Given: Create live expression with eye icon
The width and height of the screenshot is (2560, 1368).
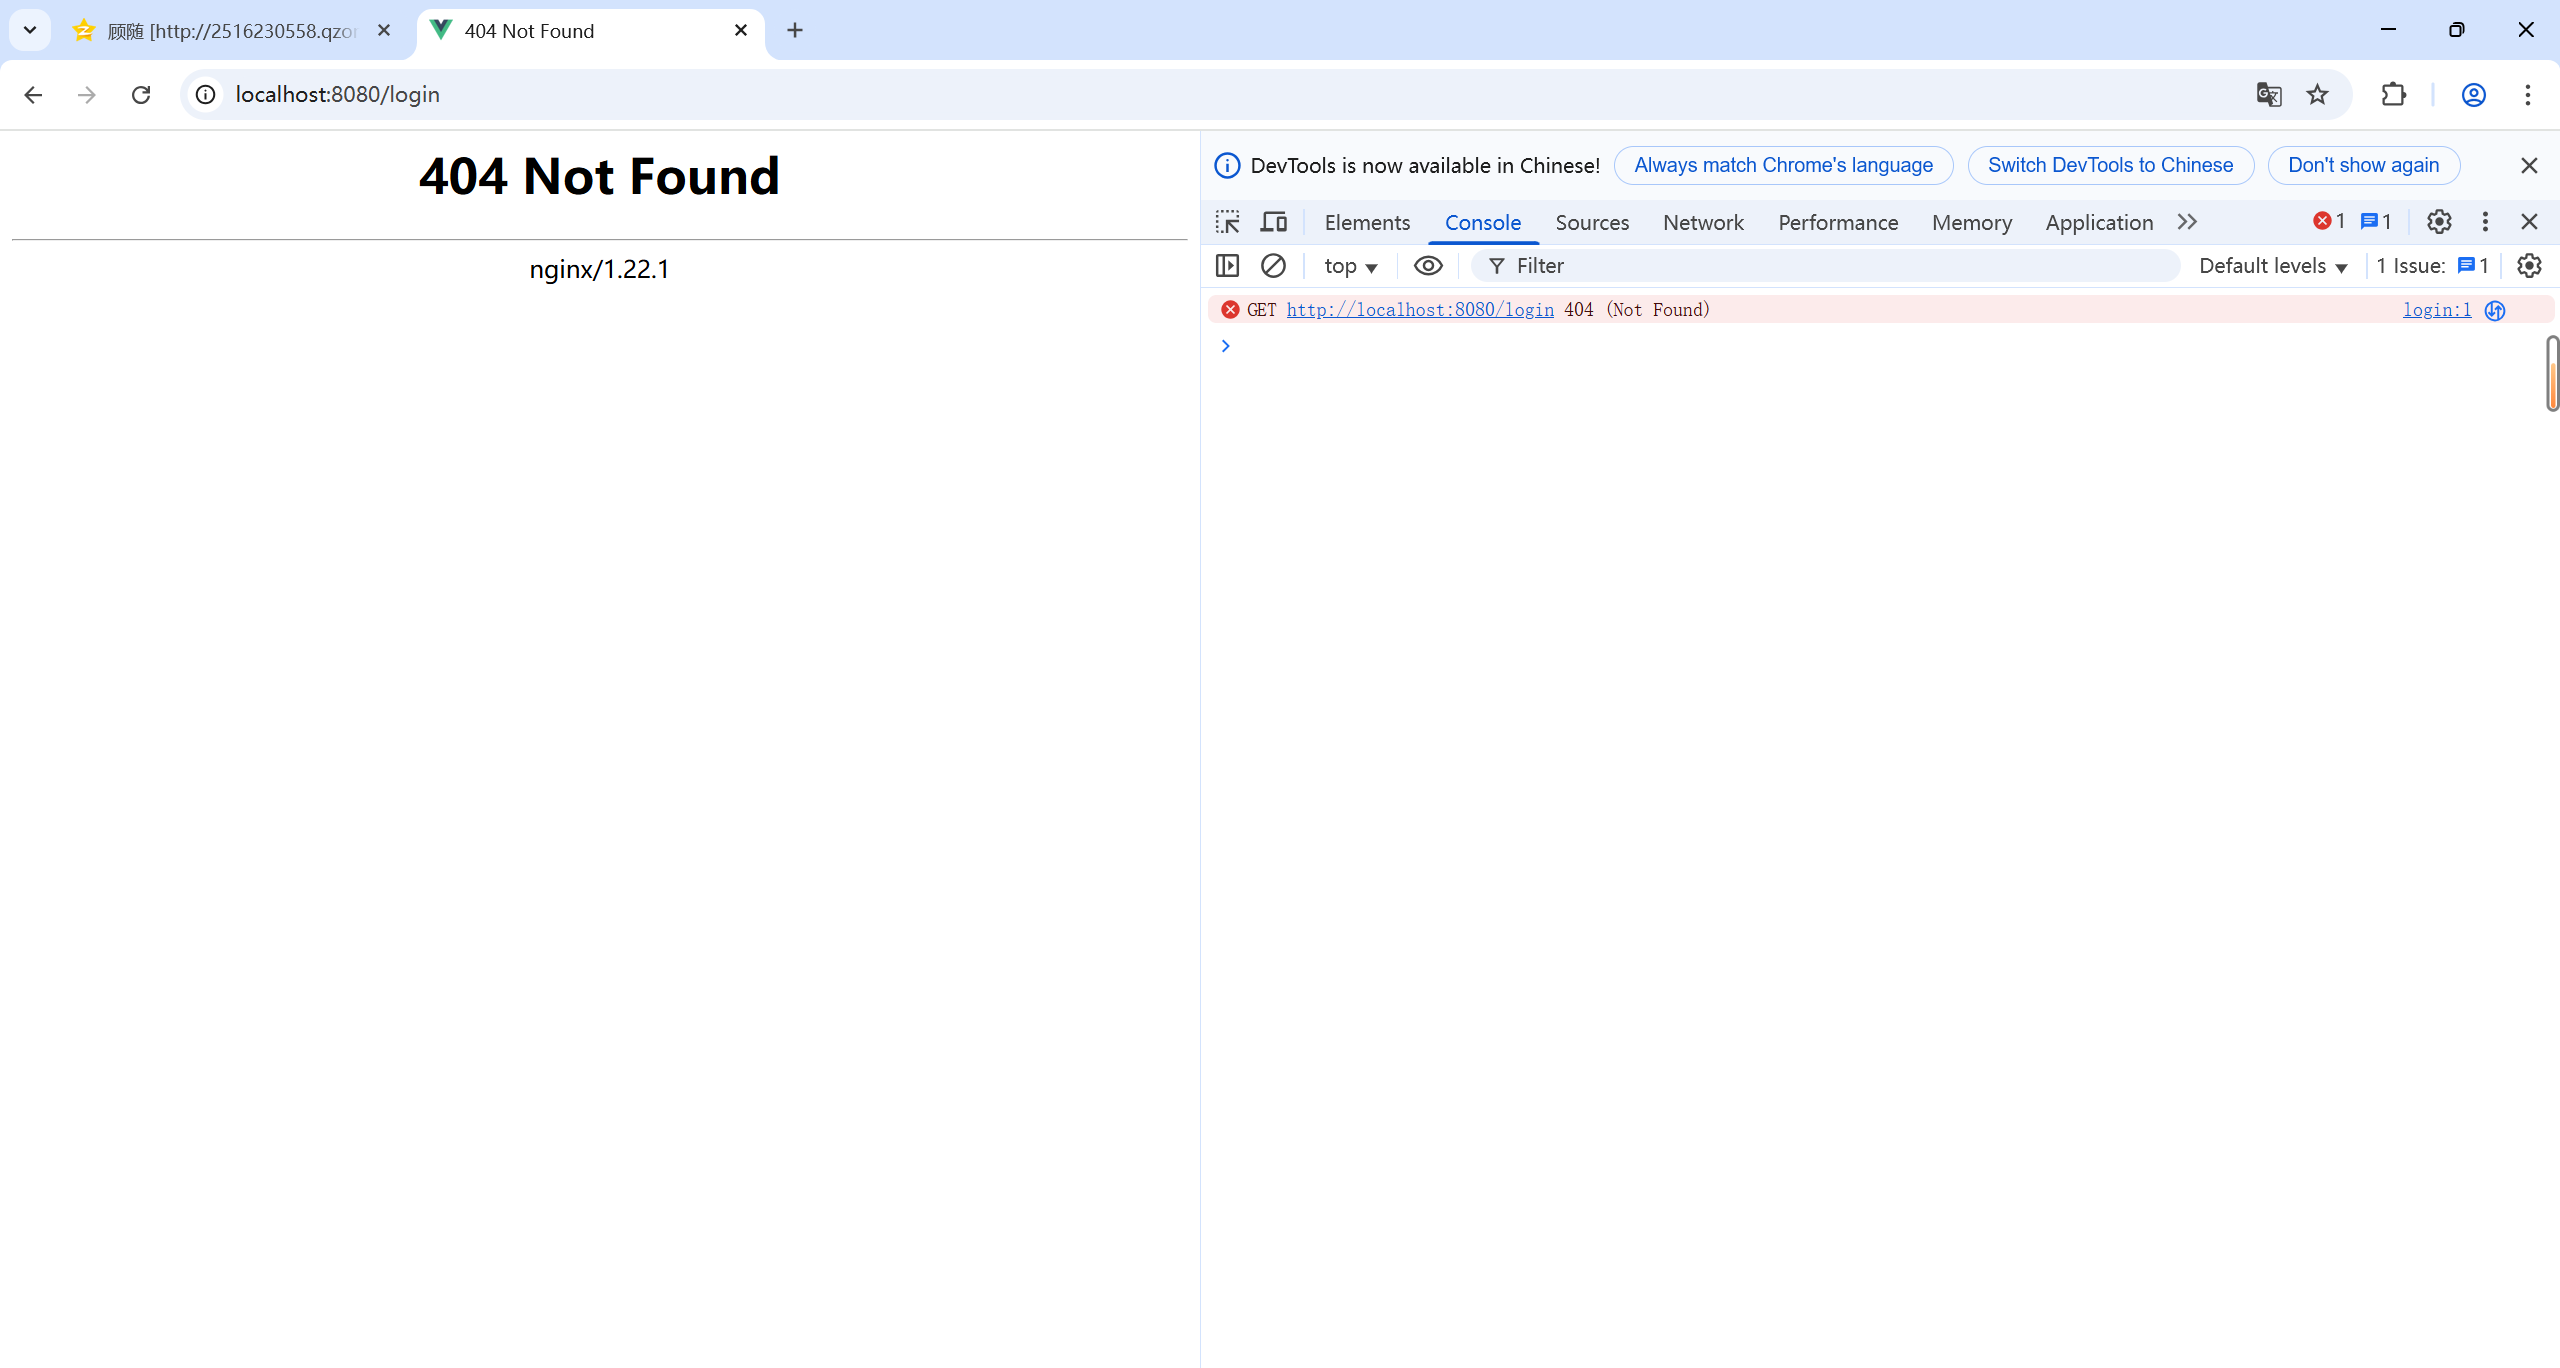Looking at the screenshot, I should click(x=1427, y=266).
